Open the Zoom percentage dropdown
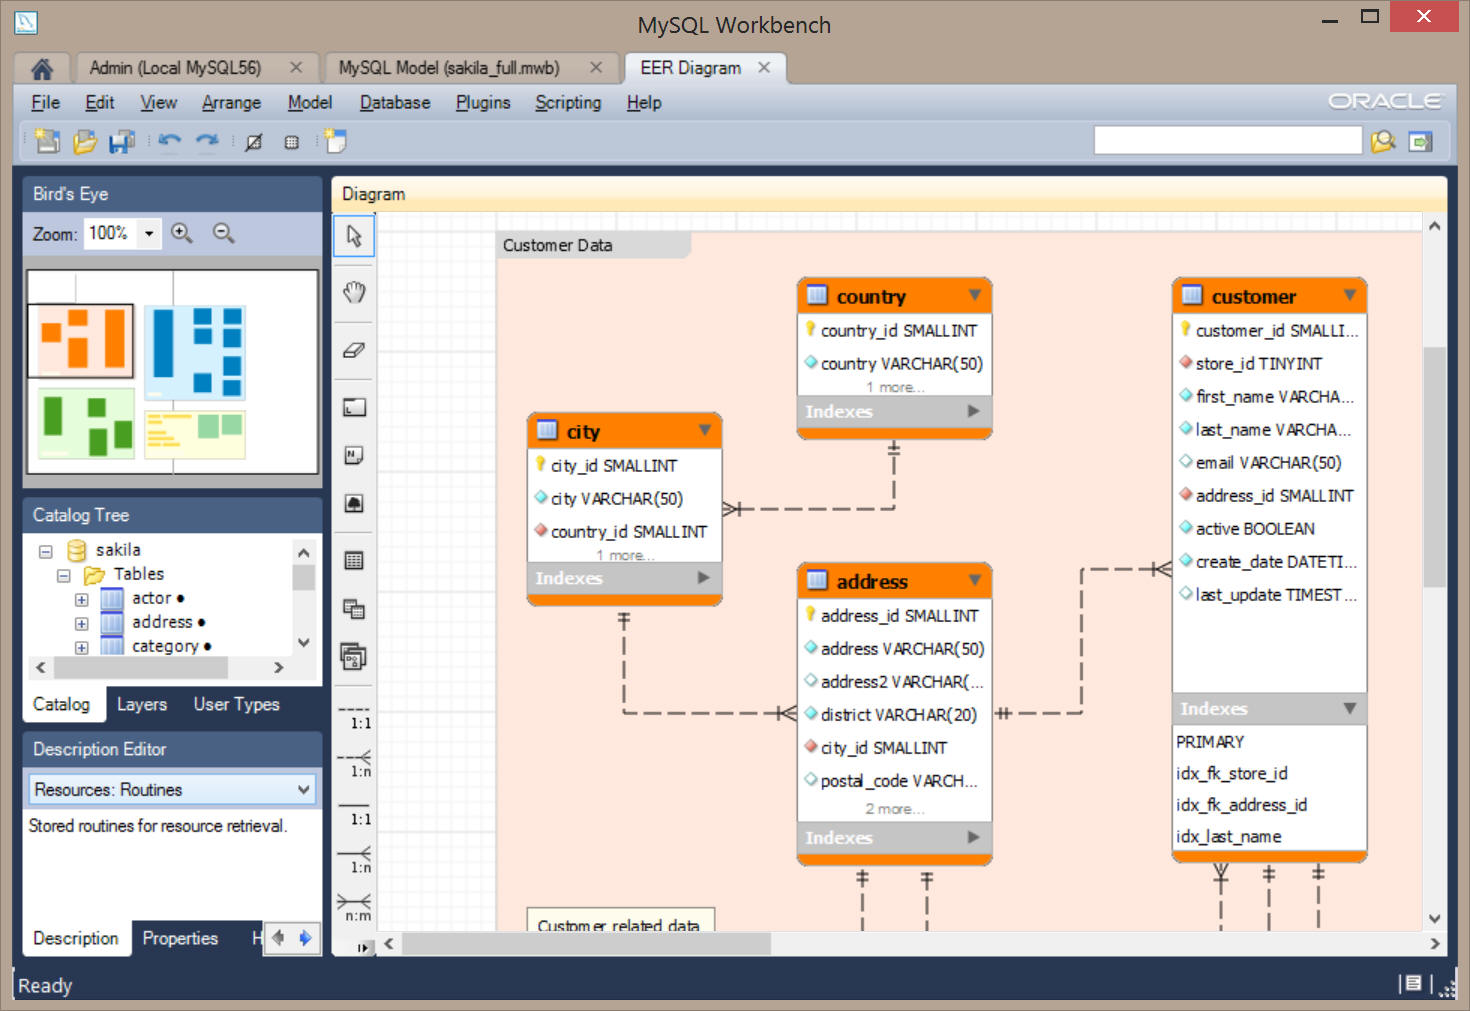This screenshot has height=1011, width=1470. tap(149, 234)
